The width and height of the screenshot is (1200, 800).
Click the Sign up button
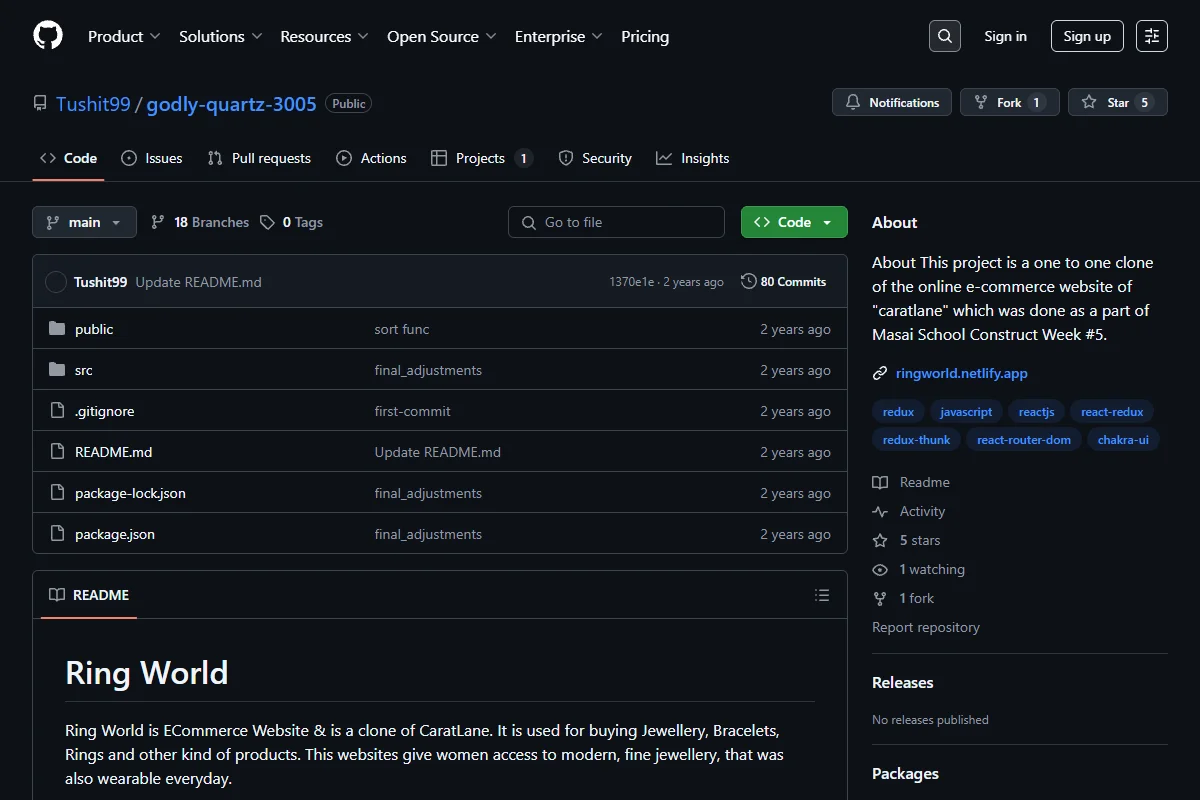1087,36
